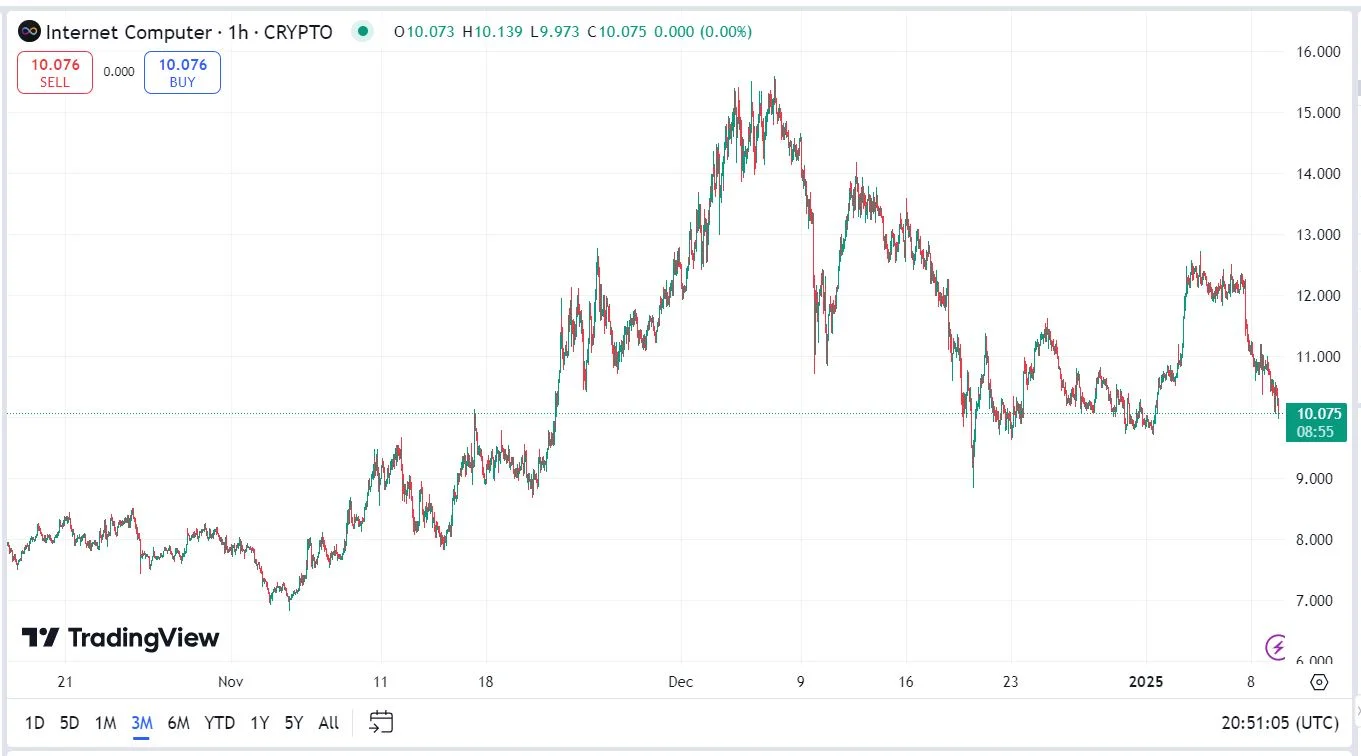Select the All time range
1361x756 pixels.
[328, 722]
